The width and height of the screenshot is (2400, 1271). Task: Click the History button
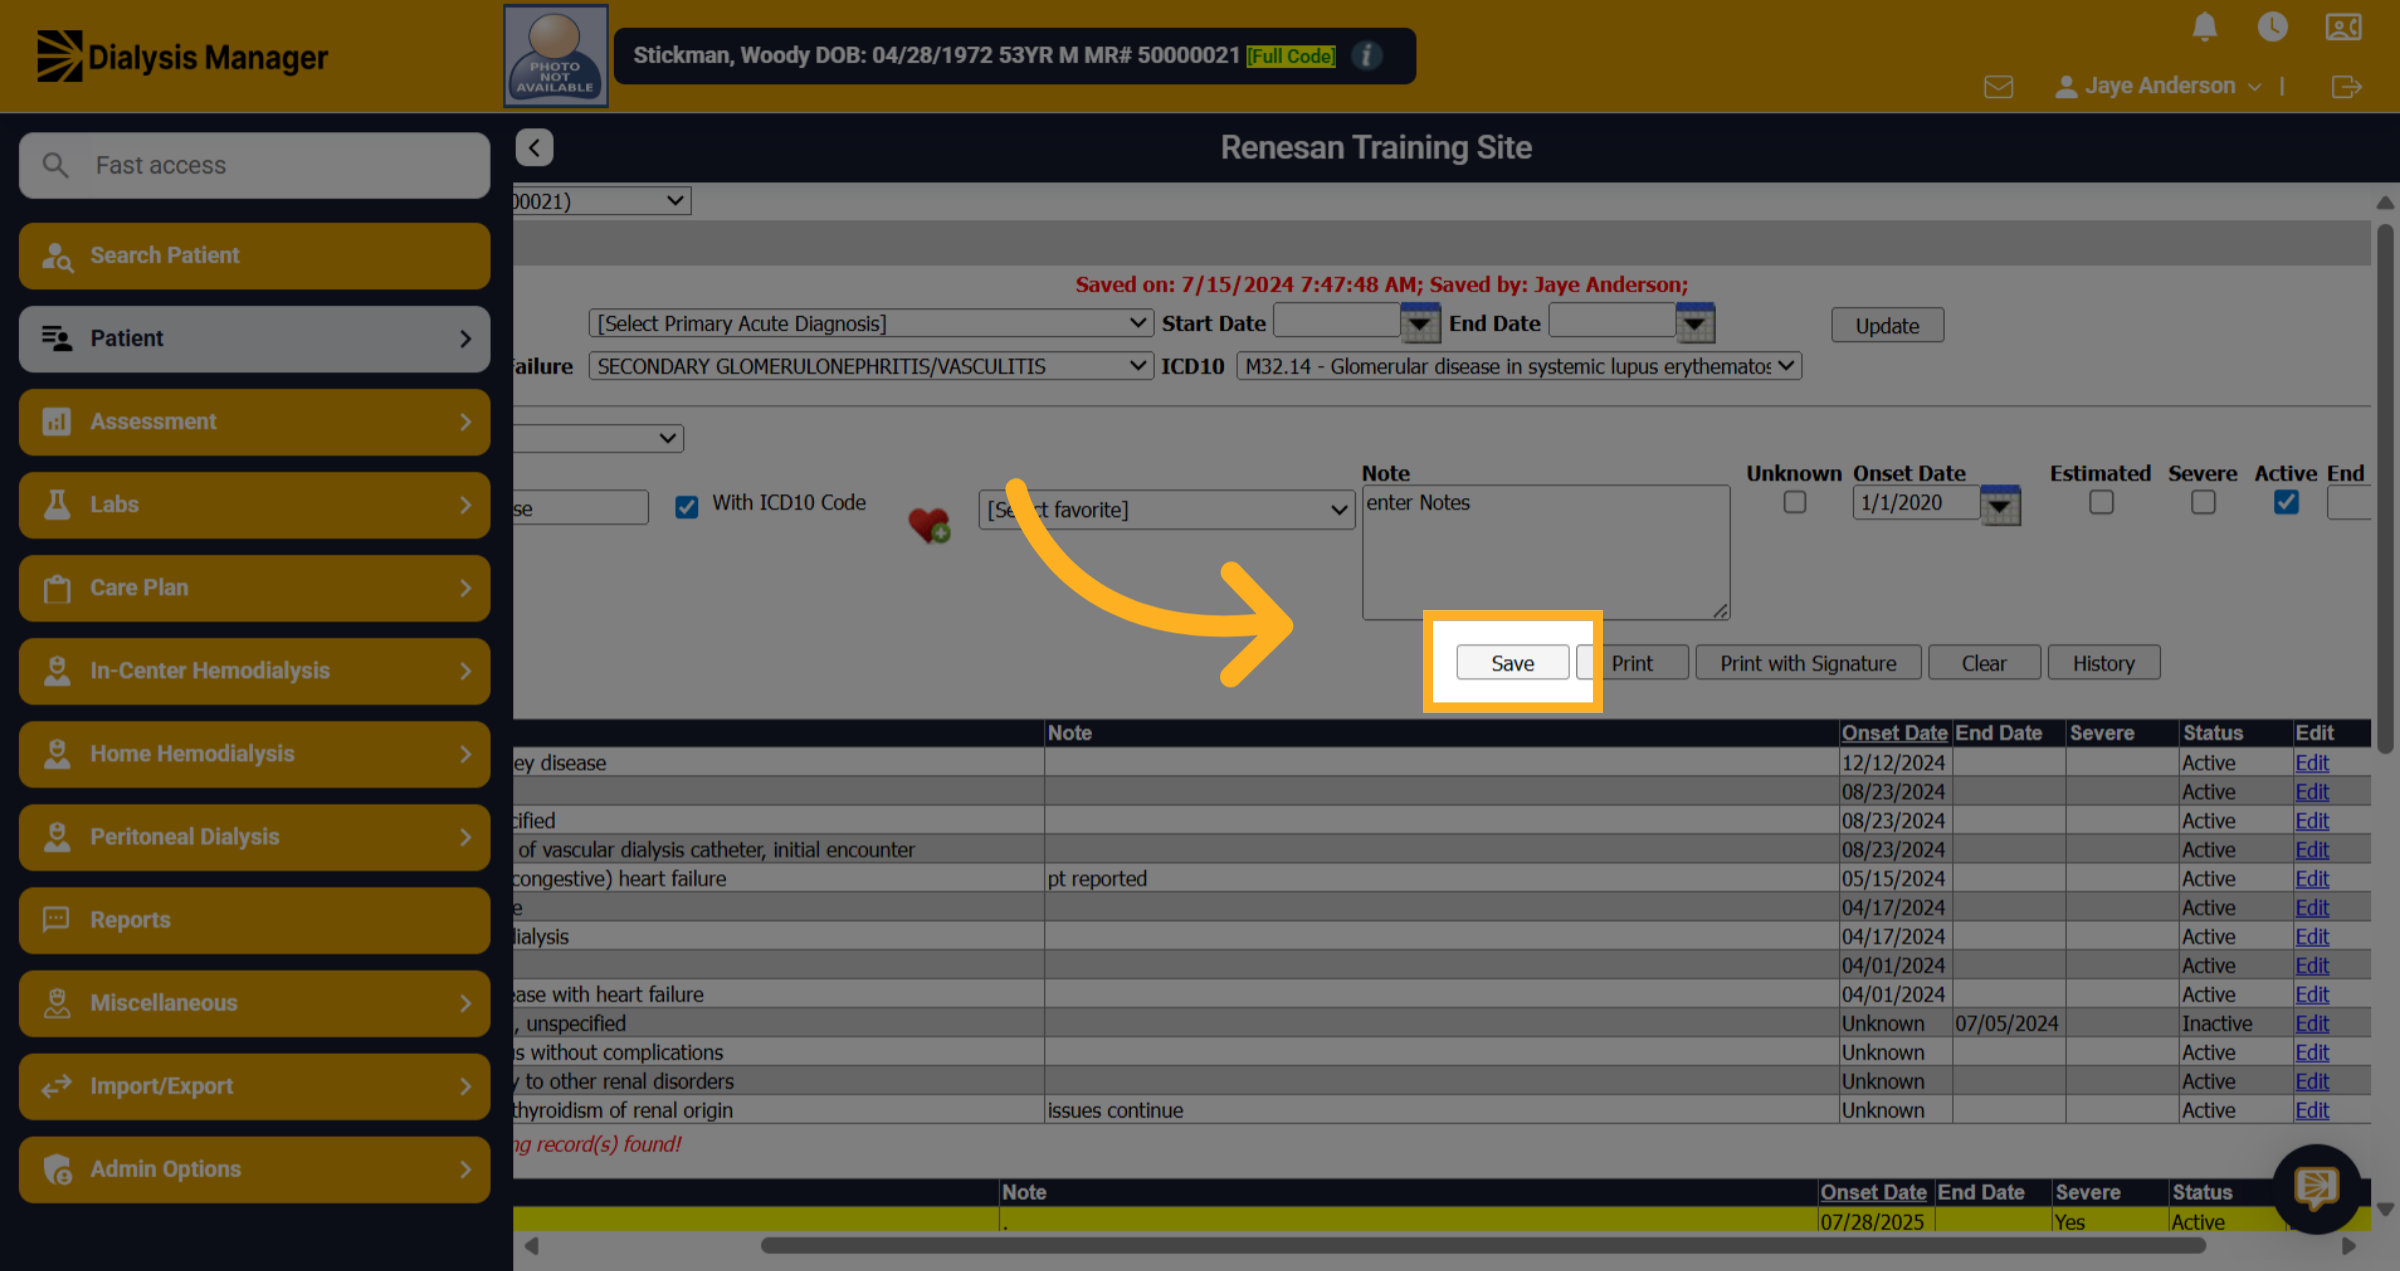pos(2104,663)
